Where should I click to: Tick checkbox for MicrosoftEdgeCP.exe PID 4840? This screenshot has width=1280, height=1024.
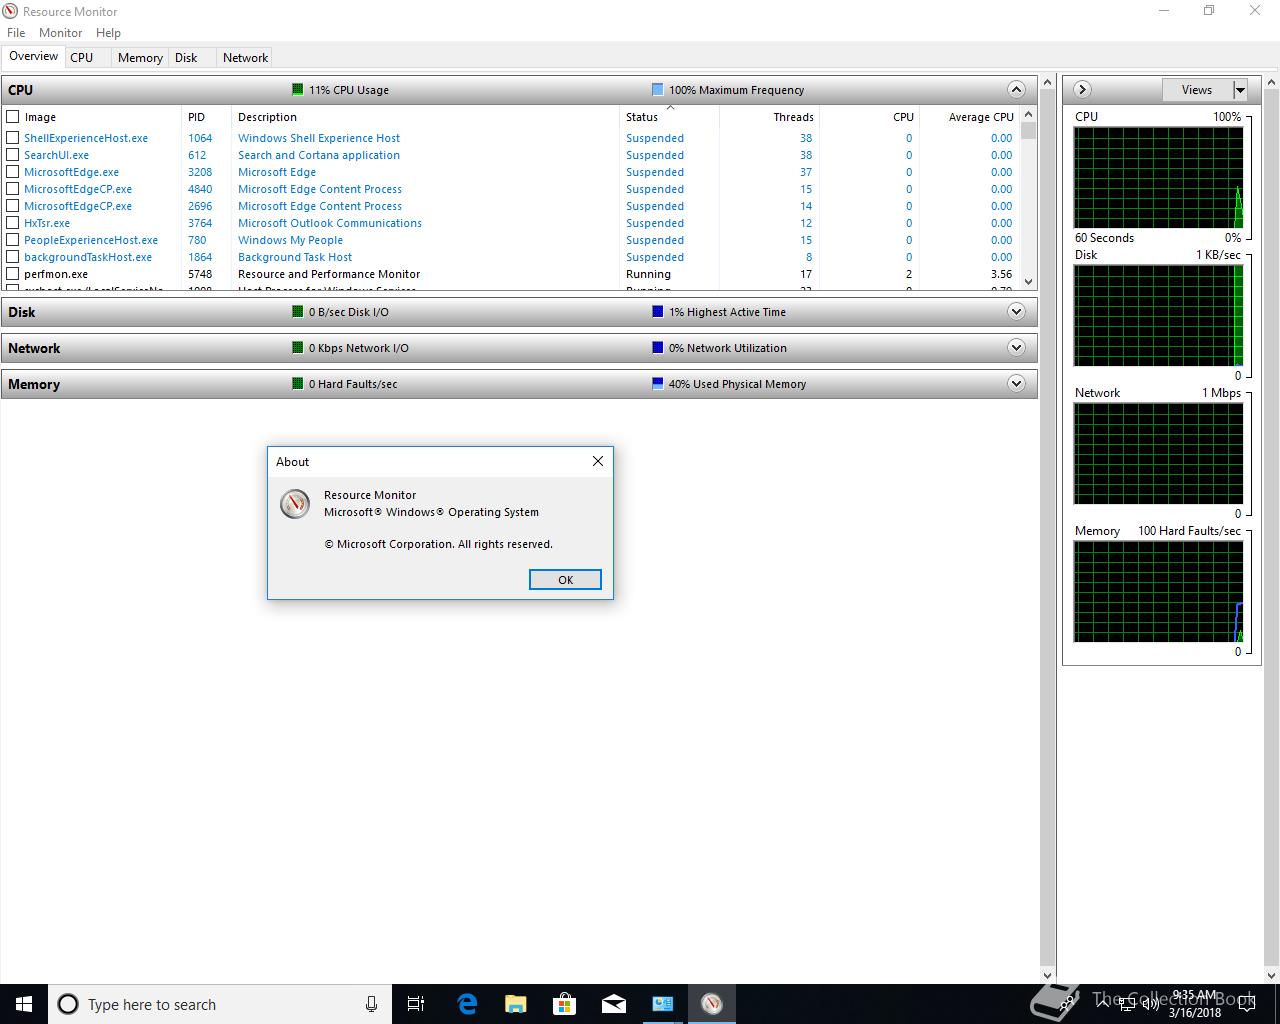[13, 189]
